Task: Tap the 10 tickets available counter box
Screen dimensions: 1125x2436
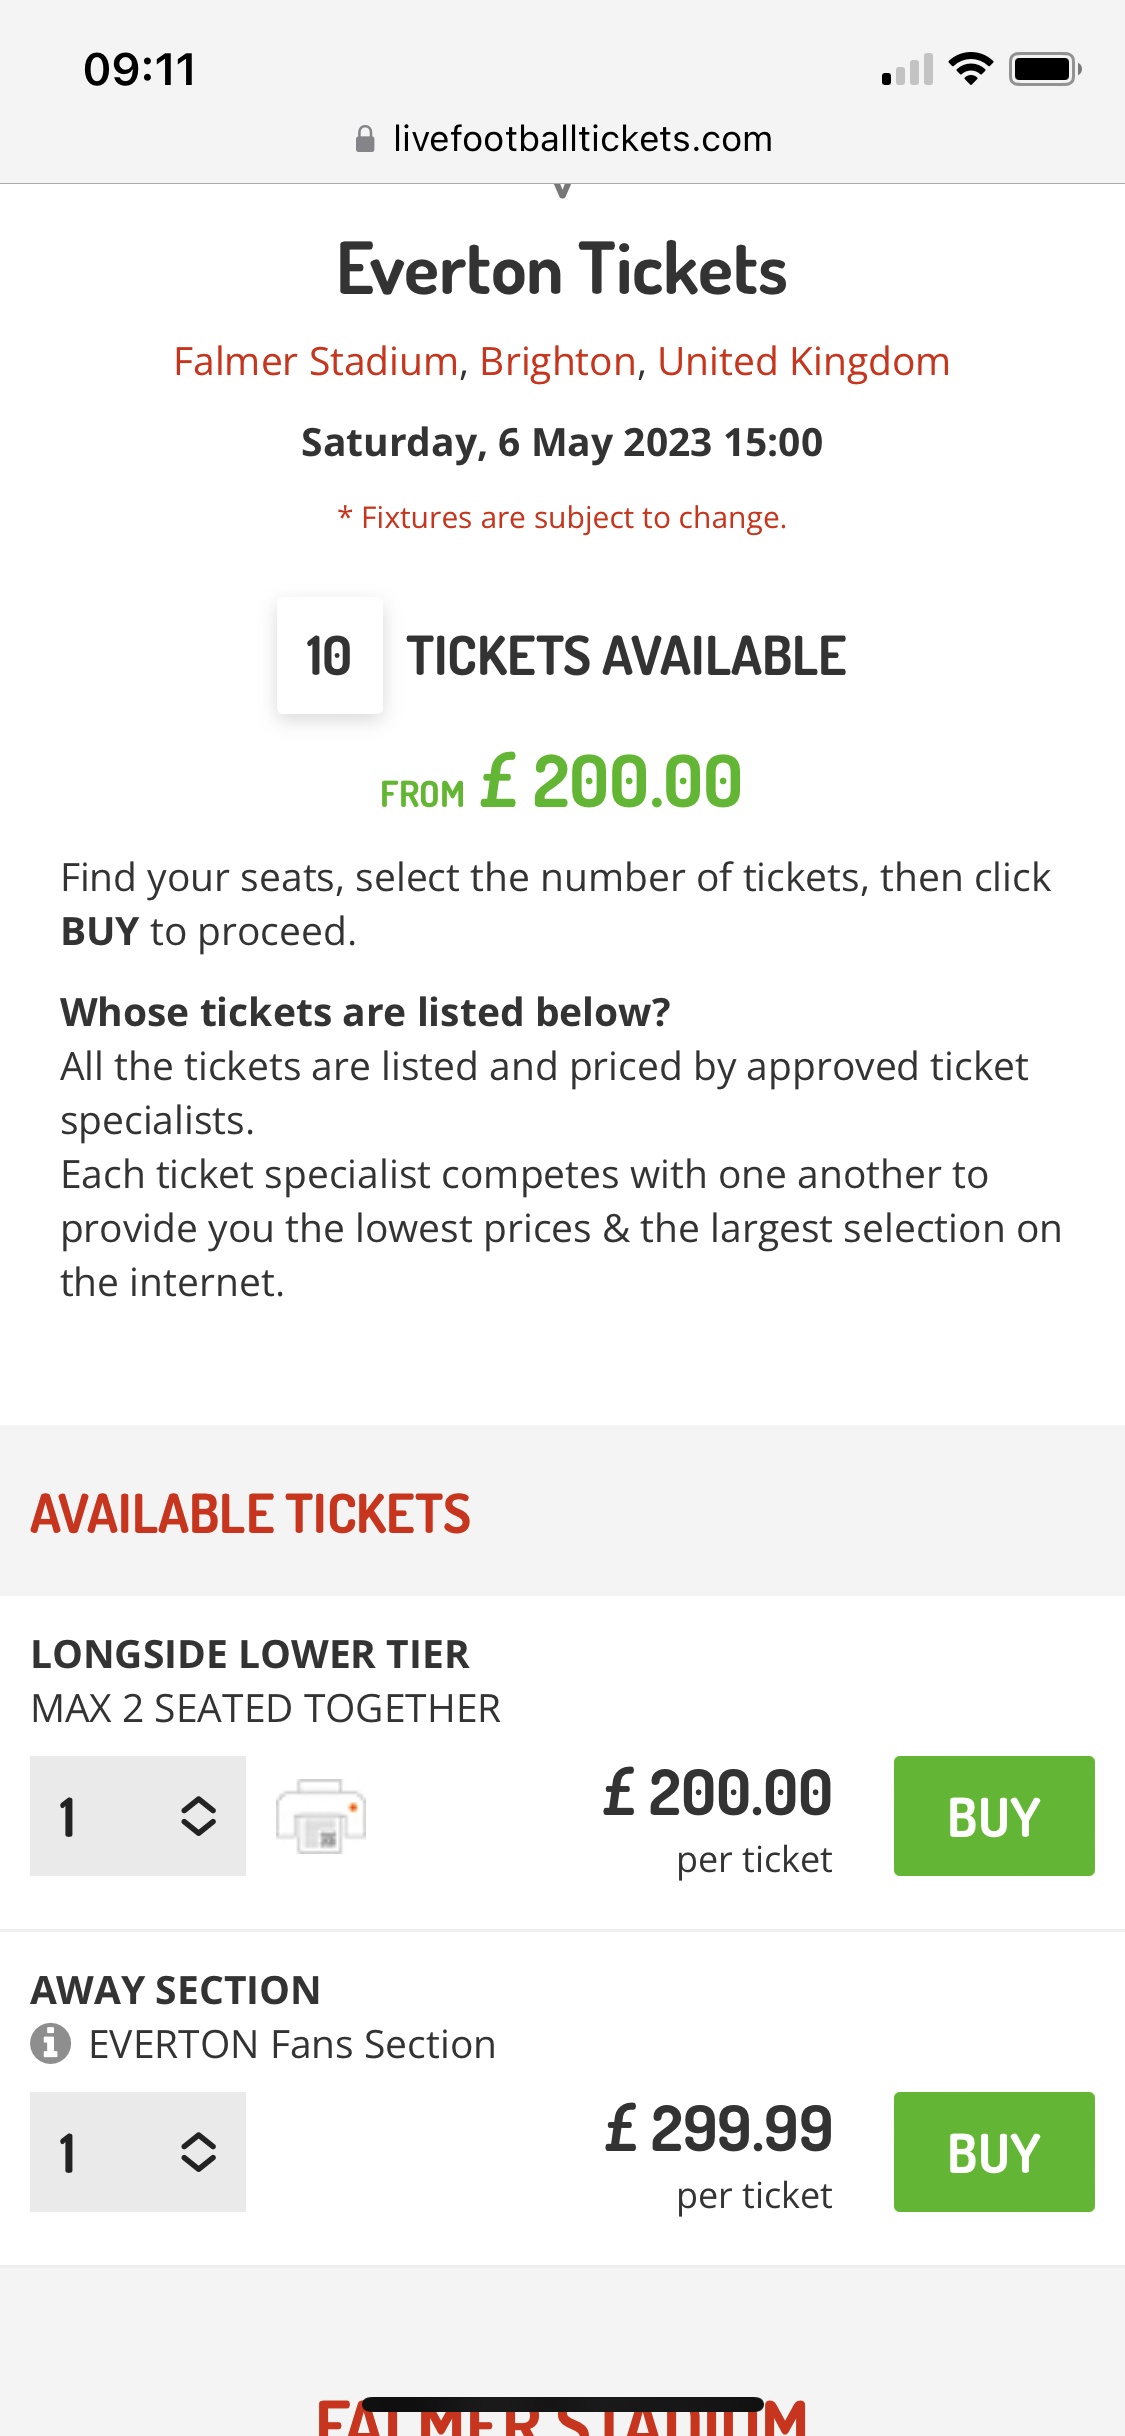Action: [330, 656]
